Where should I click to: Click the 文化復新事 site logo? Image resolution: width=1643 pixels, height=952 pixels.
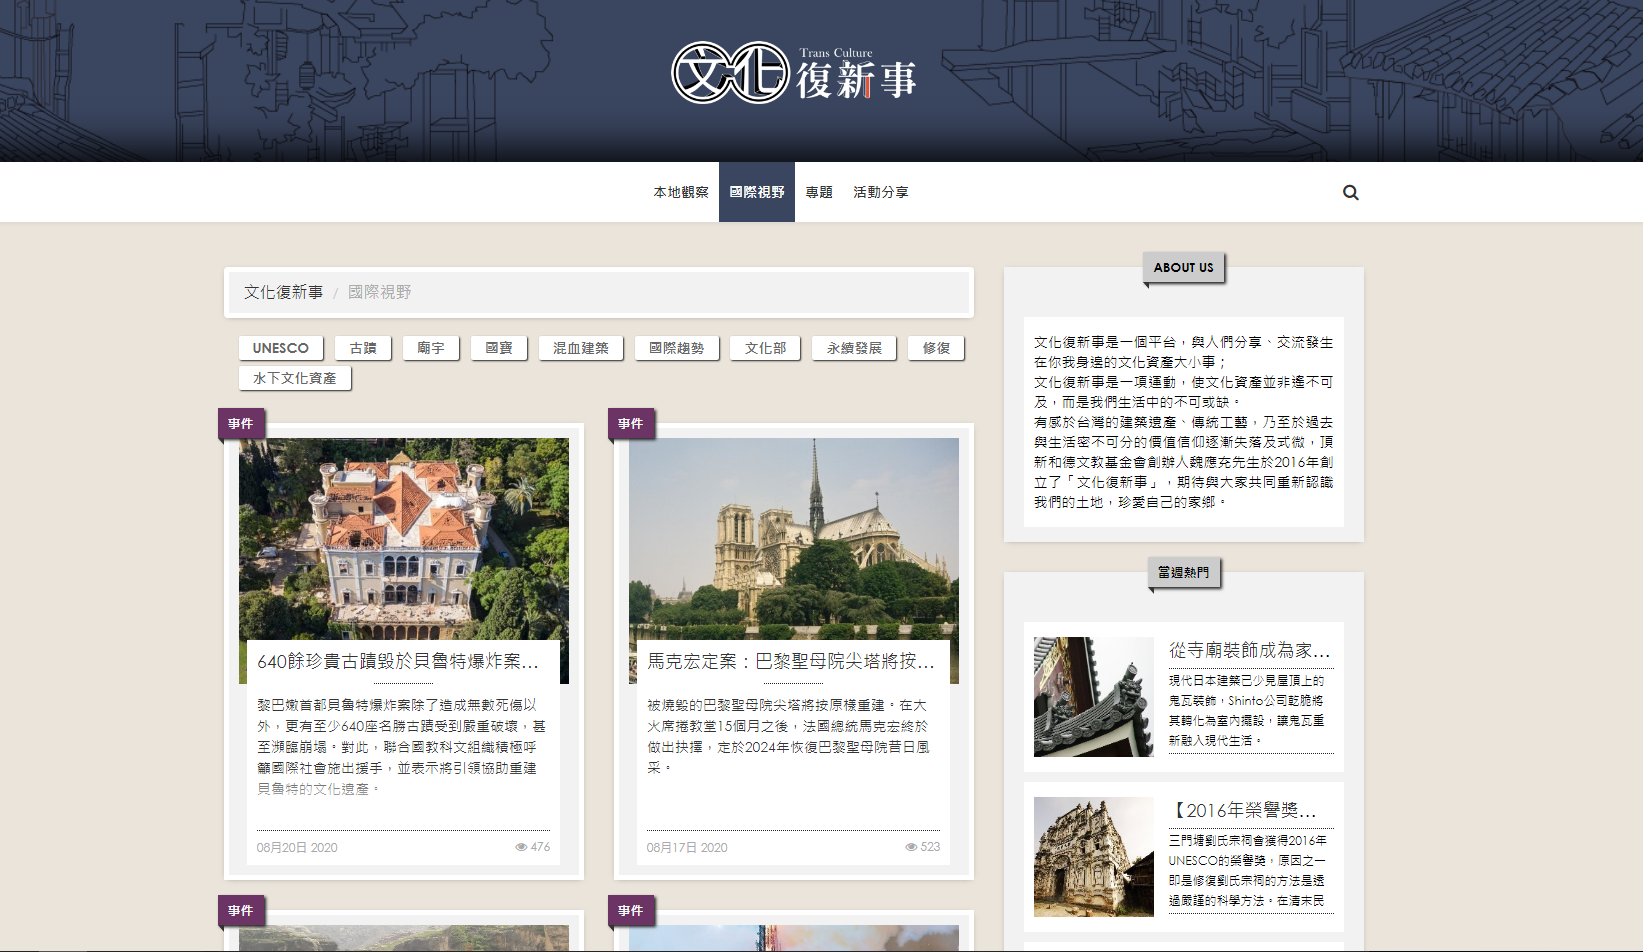tap(794, 73)
